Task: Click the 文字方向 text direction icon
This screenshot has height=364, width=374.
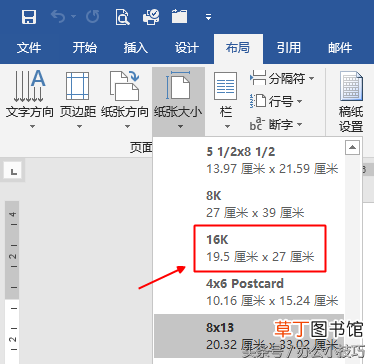Action: pos(29,86)
